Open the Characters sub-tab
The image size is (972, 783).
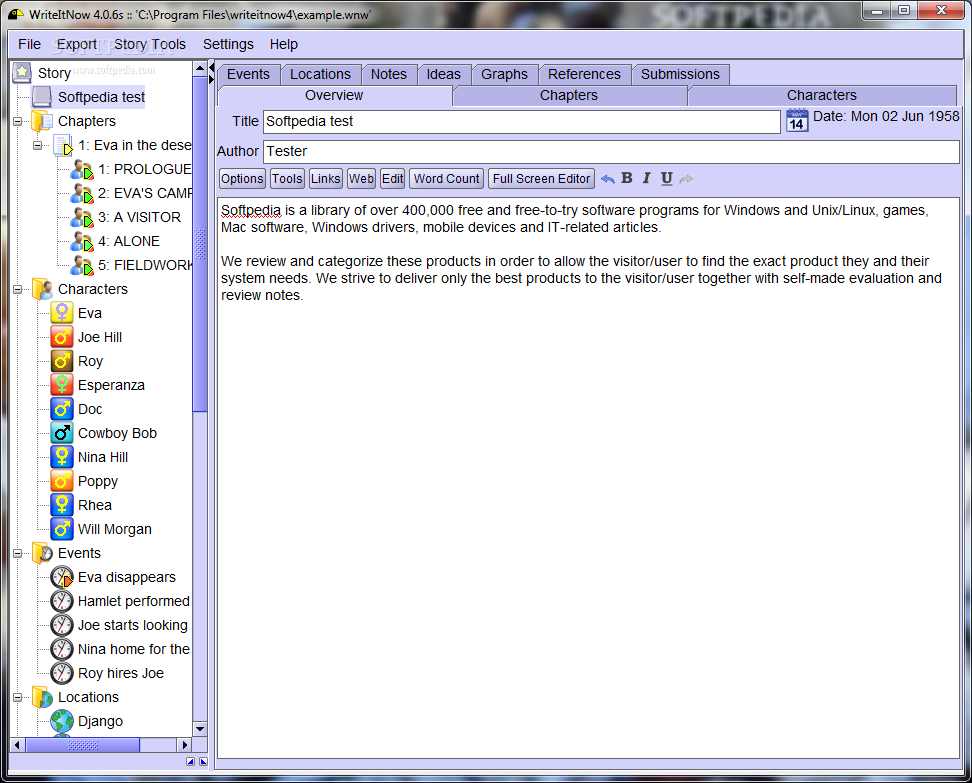coord(821,95)
